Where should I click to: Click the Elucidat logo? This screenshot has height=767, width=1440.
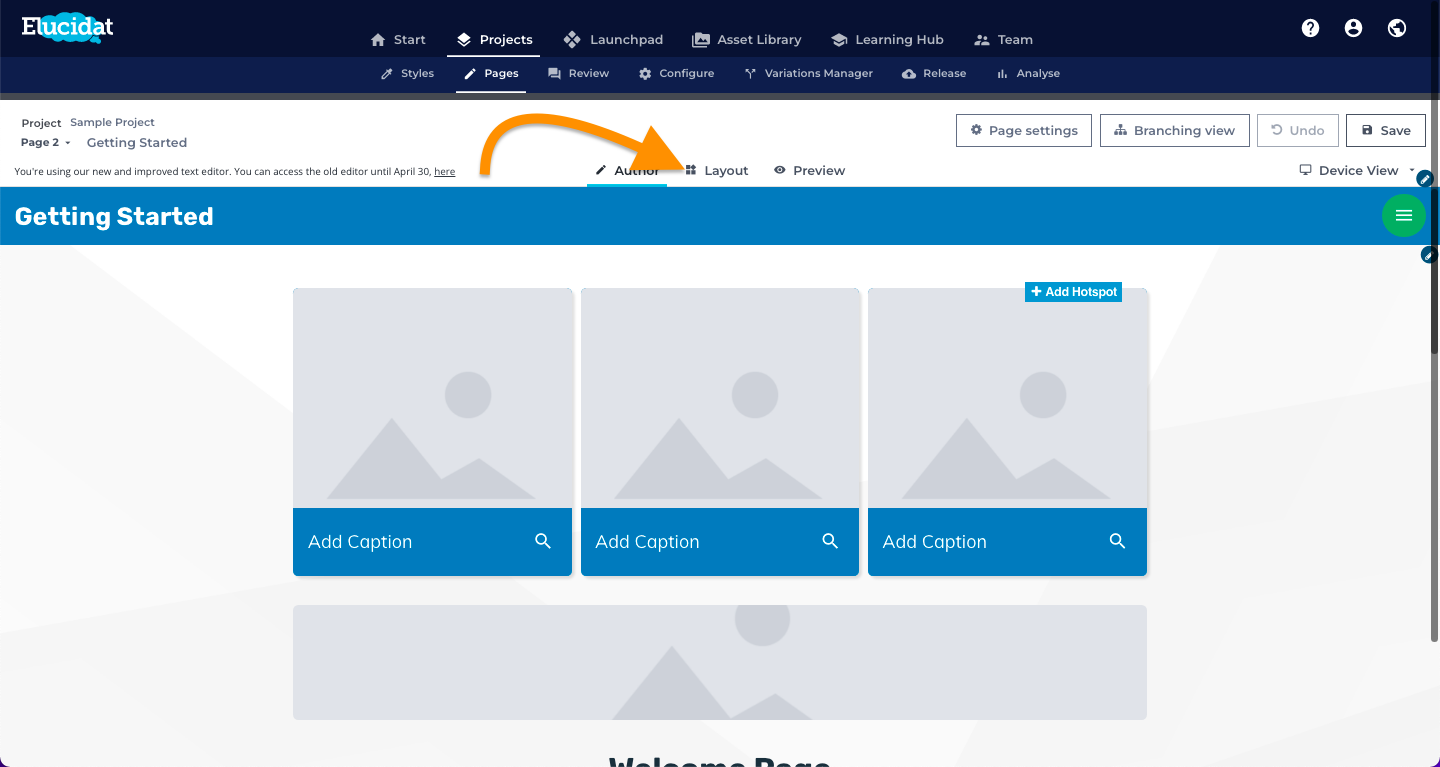click(x=68, y=28)
